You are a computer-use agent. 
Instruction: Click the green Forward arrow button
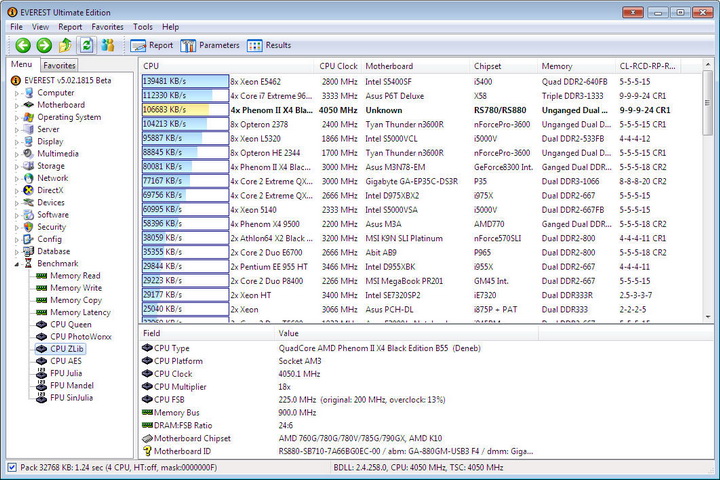click(44, 45)
